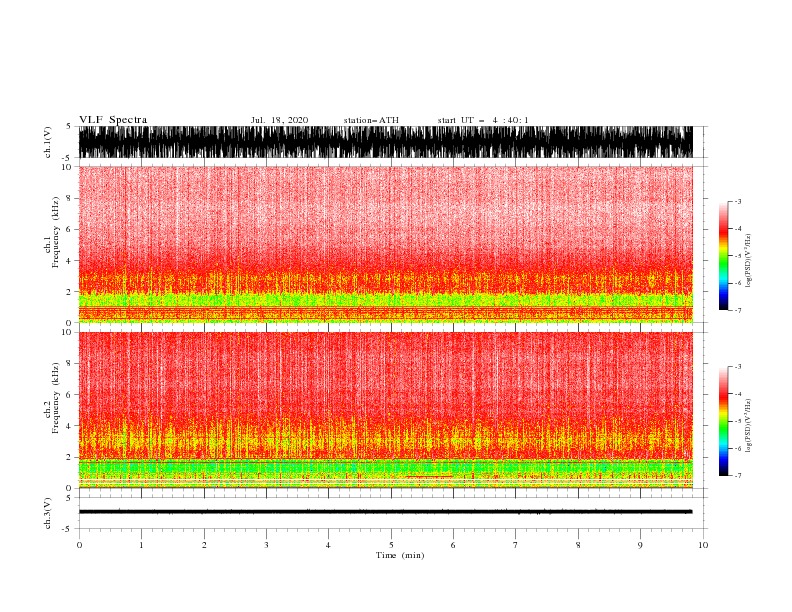Select the "ch.3(V)" axis label
The image size is (792, 612).
[48, 513]
